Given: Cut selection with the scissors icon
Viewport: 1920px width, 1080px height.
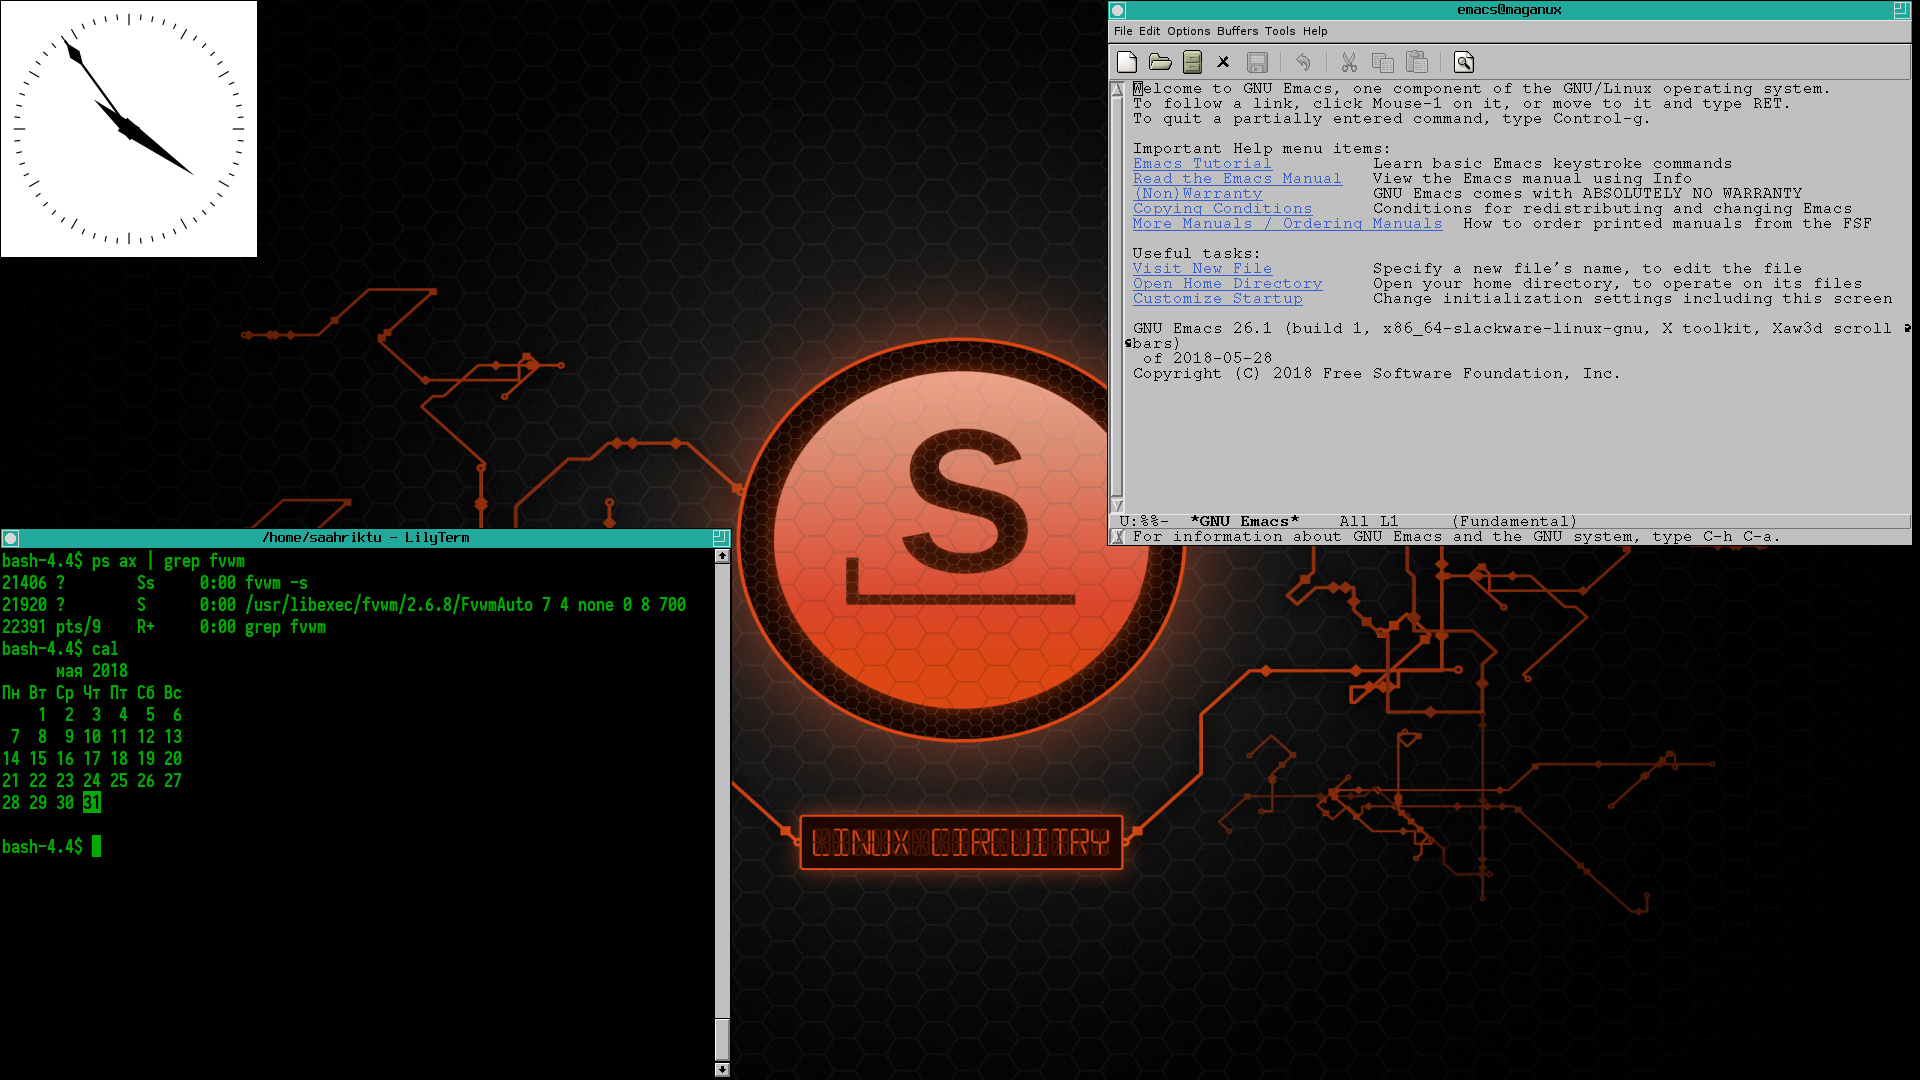Looking at the screenshot, I should (1349, 62).
